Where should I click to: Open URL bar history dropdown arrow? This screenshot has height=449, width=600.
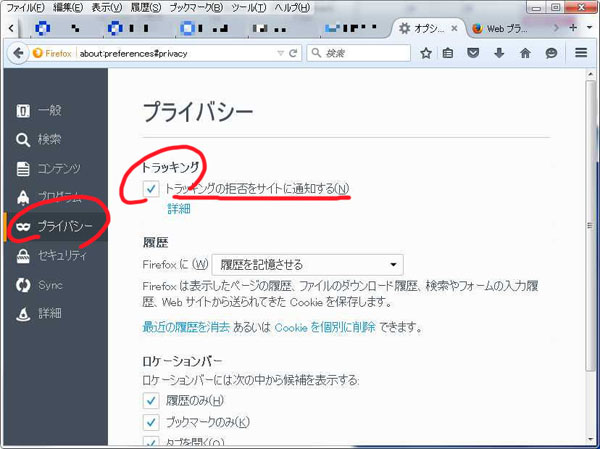280,53
